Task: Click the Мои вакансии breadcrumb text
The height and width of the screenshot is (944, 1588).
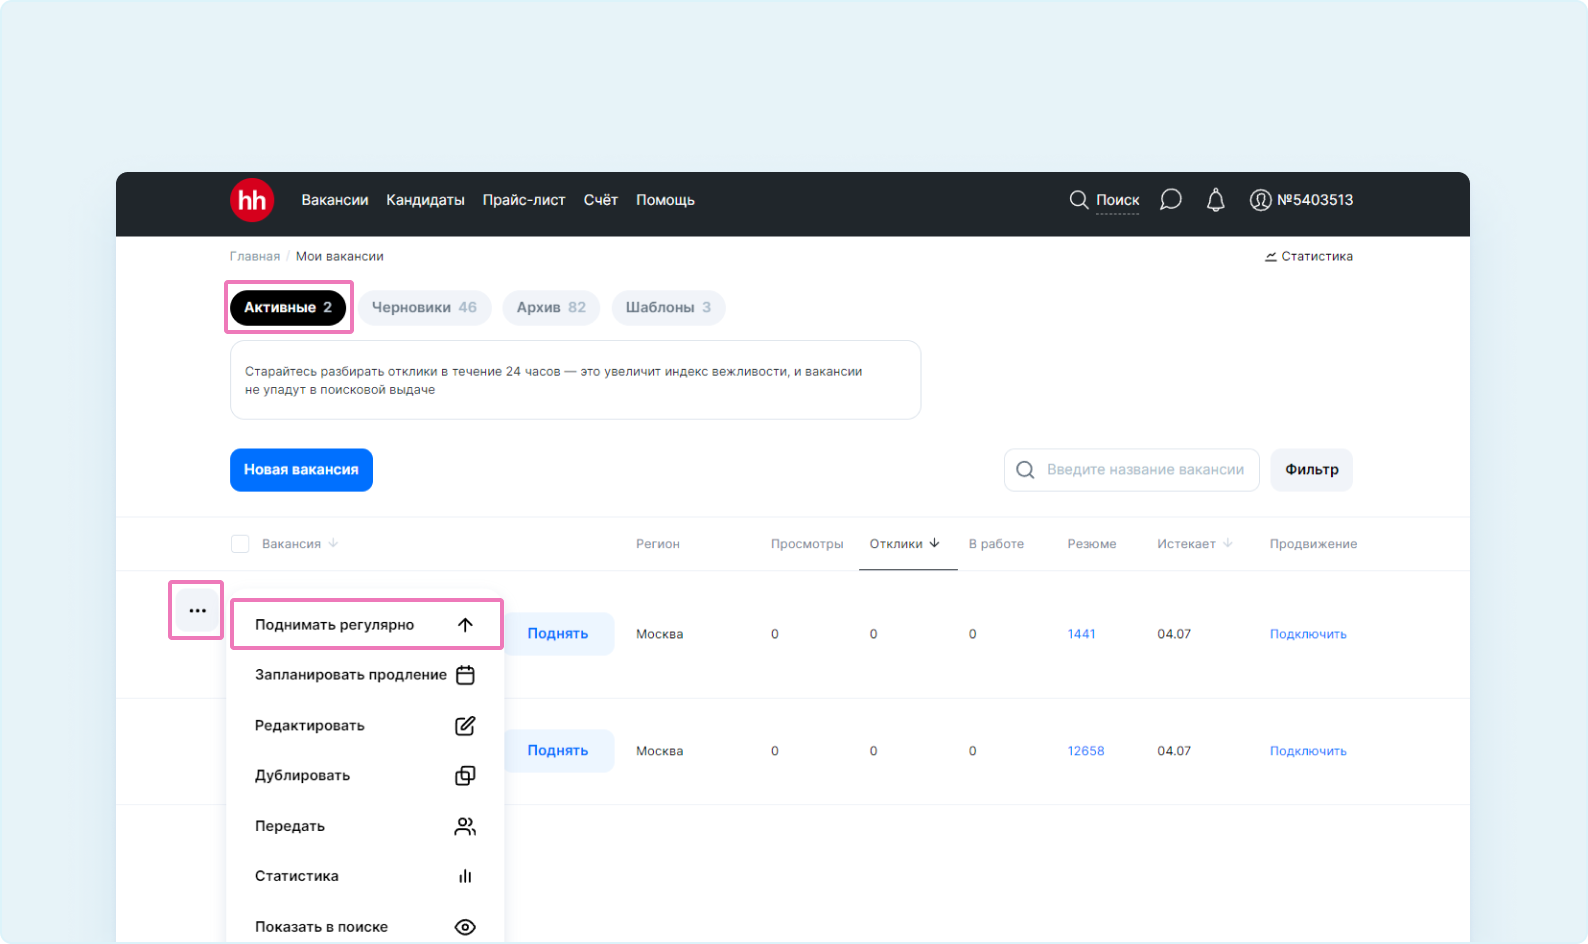Action: click(x=340, y=257)
